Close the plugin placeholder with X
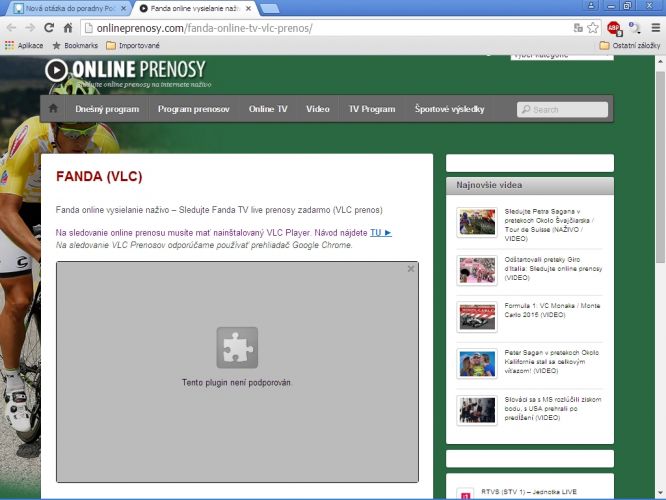 point(411,268)
